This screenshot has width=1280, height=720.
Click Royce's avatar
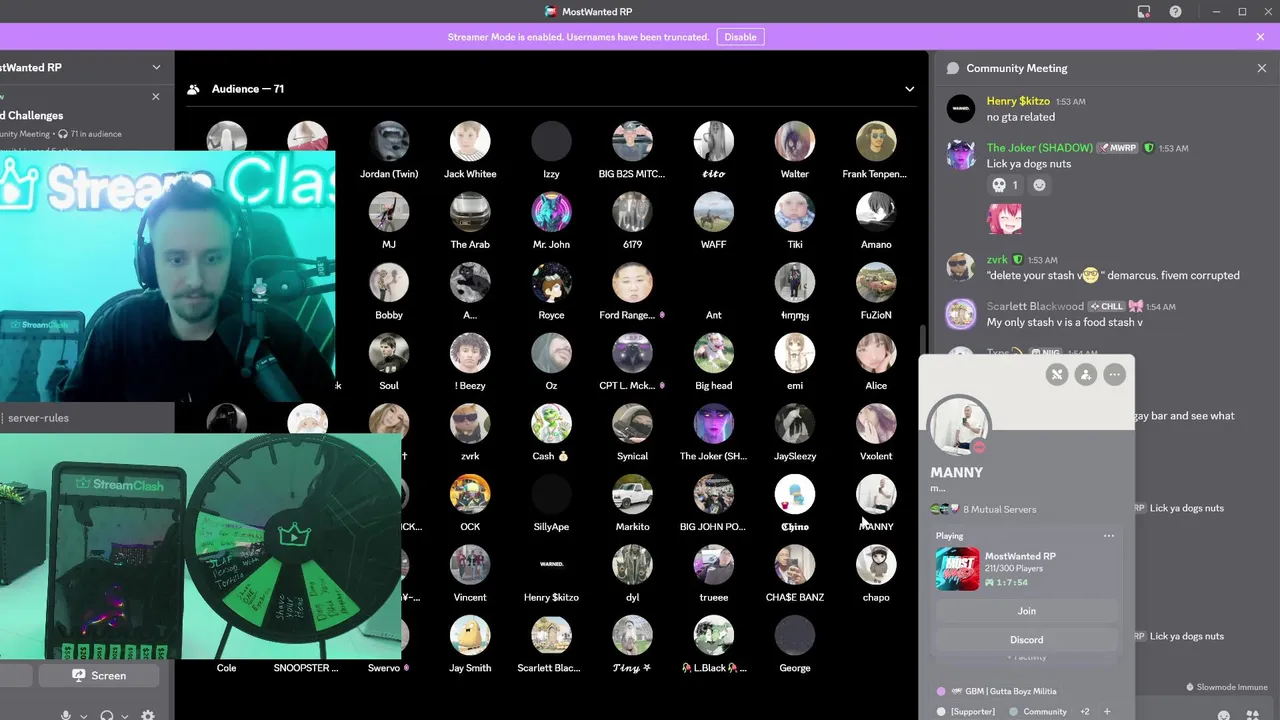pos(551,283)
